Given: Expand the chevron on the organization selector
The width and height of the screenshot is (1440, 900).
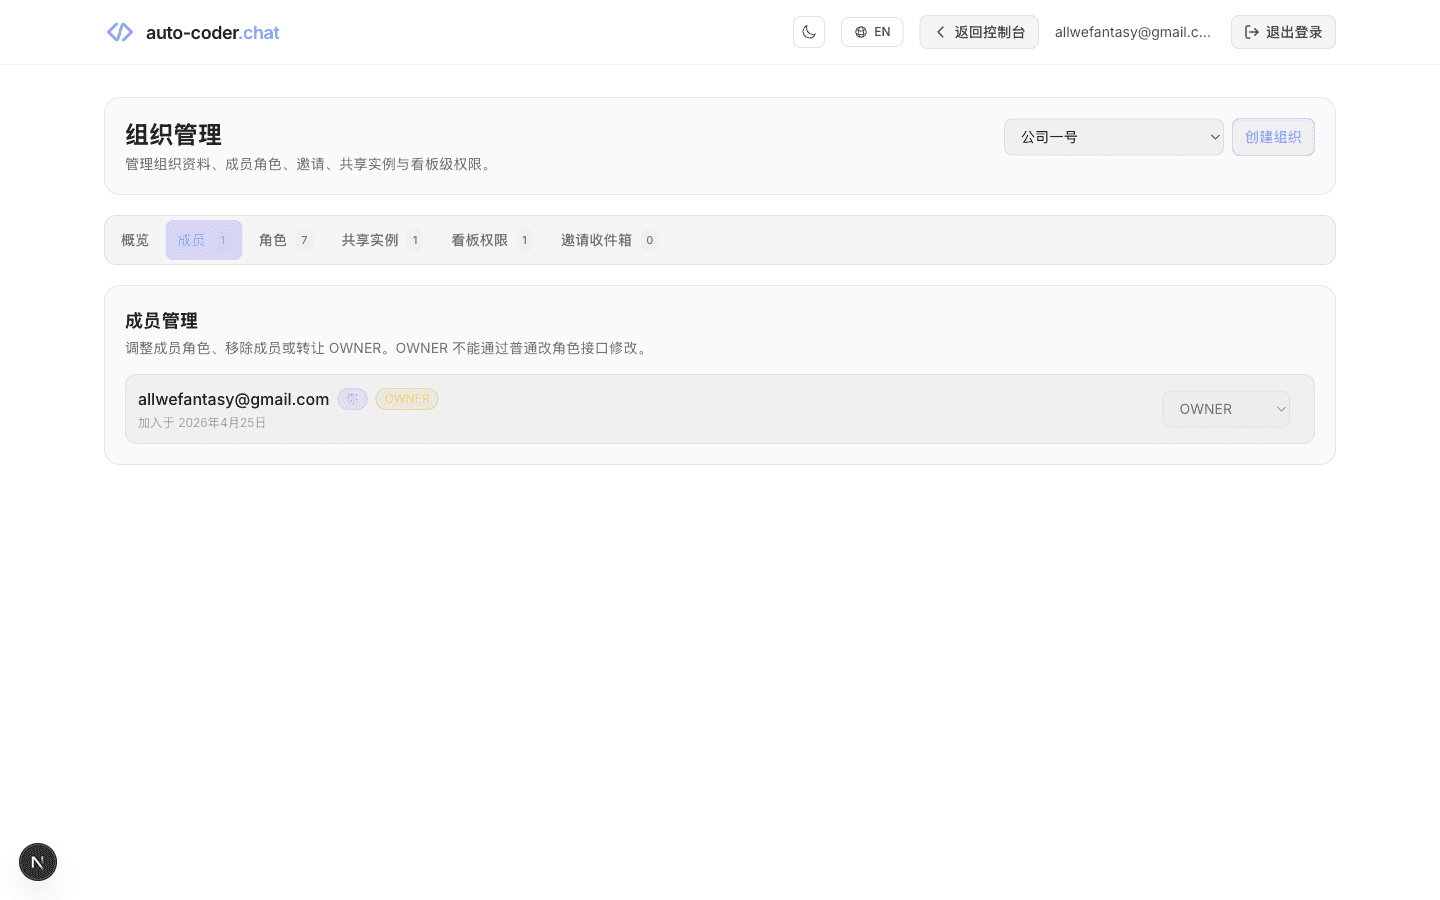Looking at the screenshot, I should pos(1214,137).
